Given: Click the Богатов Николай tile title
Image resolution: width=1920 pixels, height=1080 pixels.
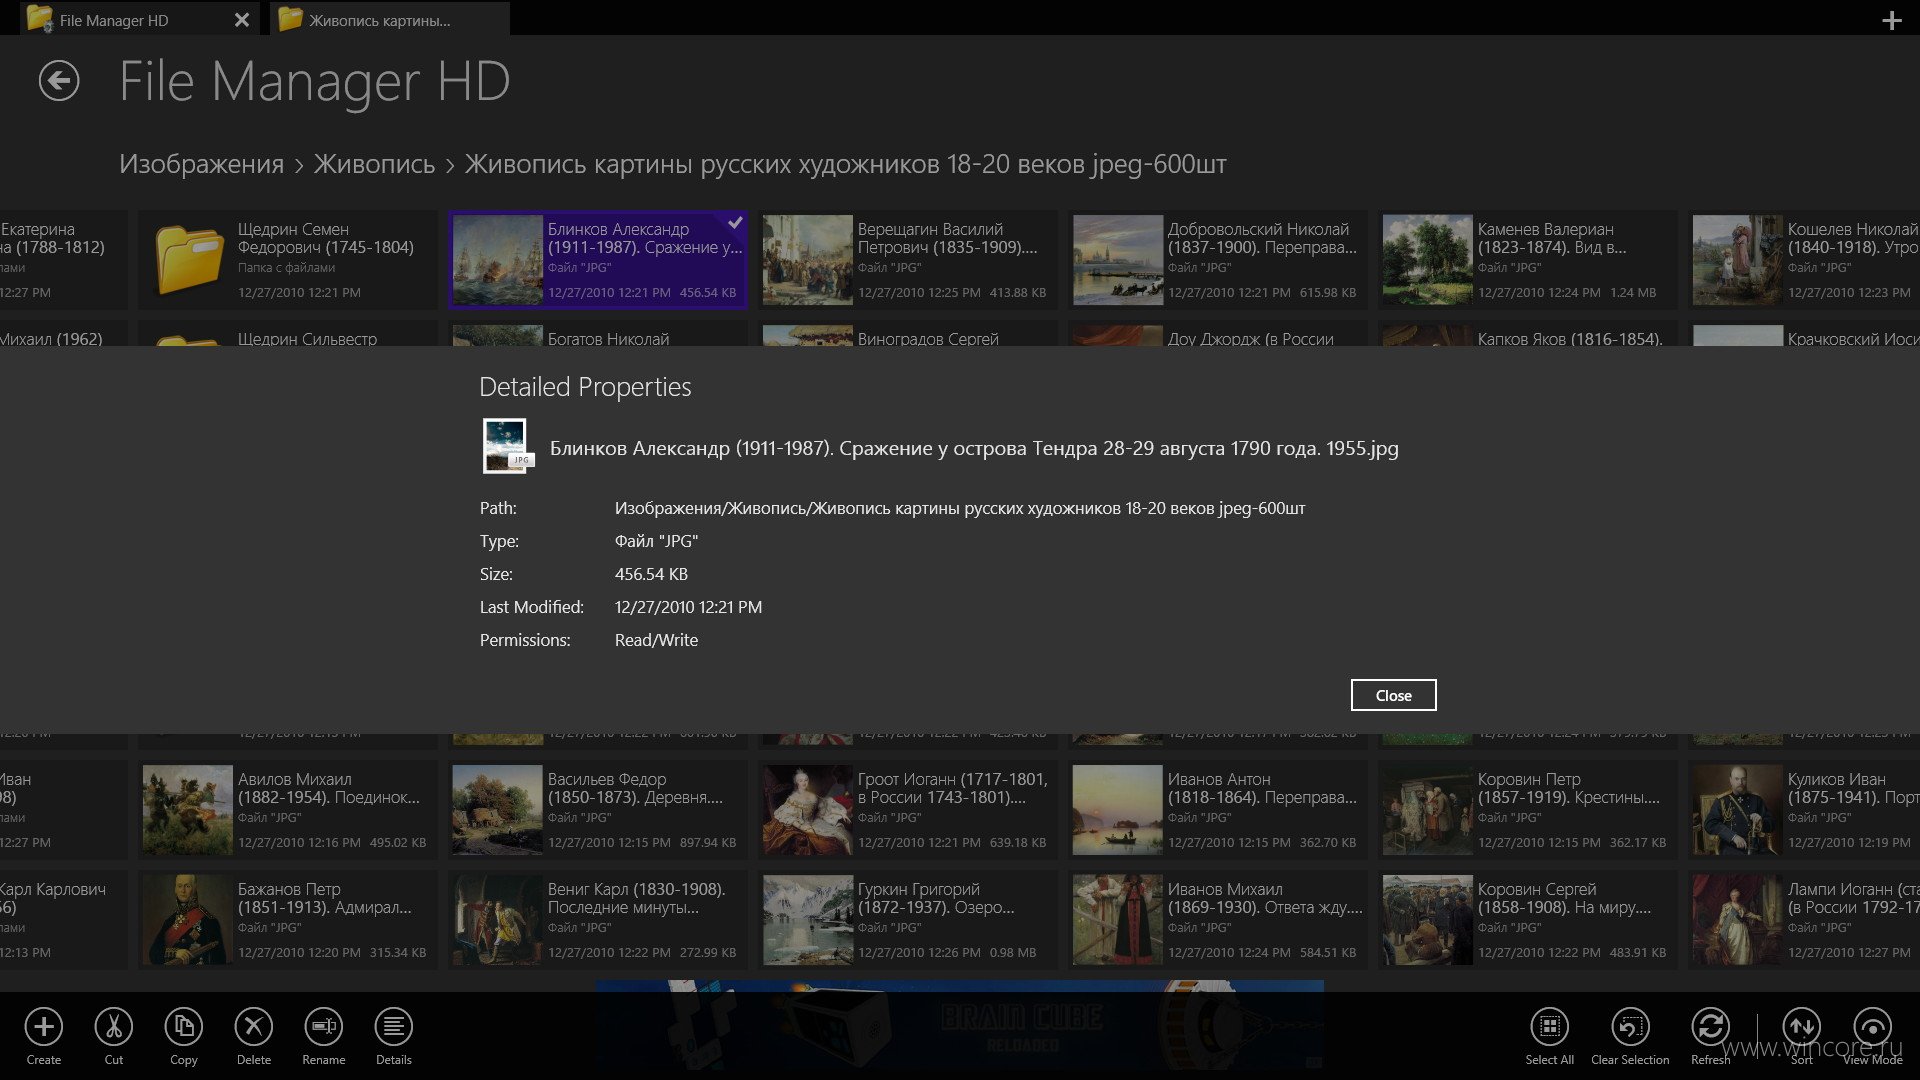Looking at the screenshot, I should [608, 338].
